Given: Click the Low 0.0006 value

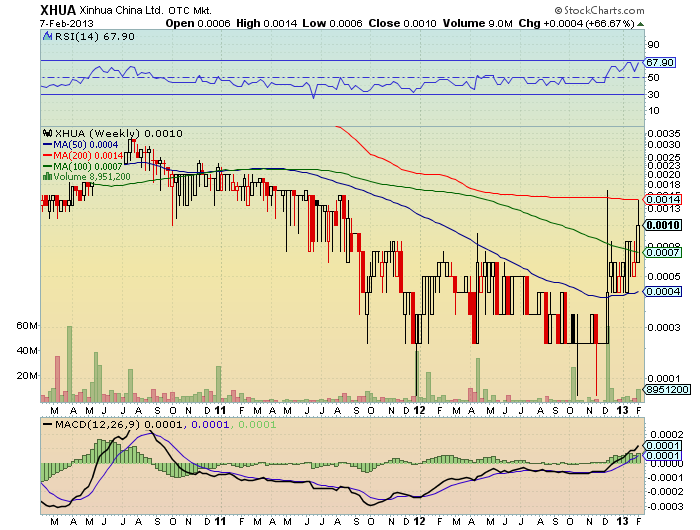Looking at the screenshot, I should (x=332, y=23).
